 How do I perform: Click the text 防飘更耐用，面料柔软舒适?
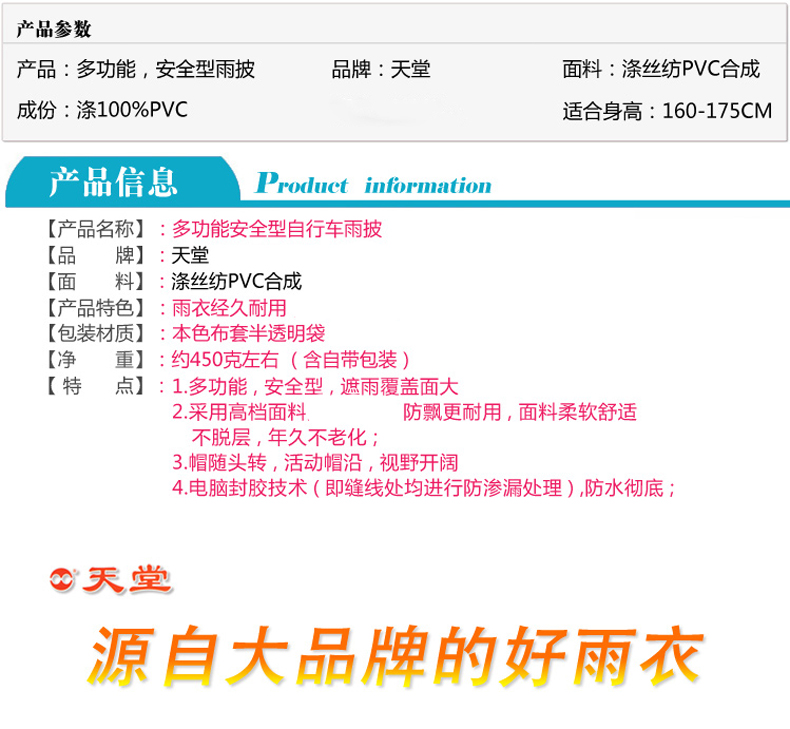(520, 412)
